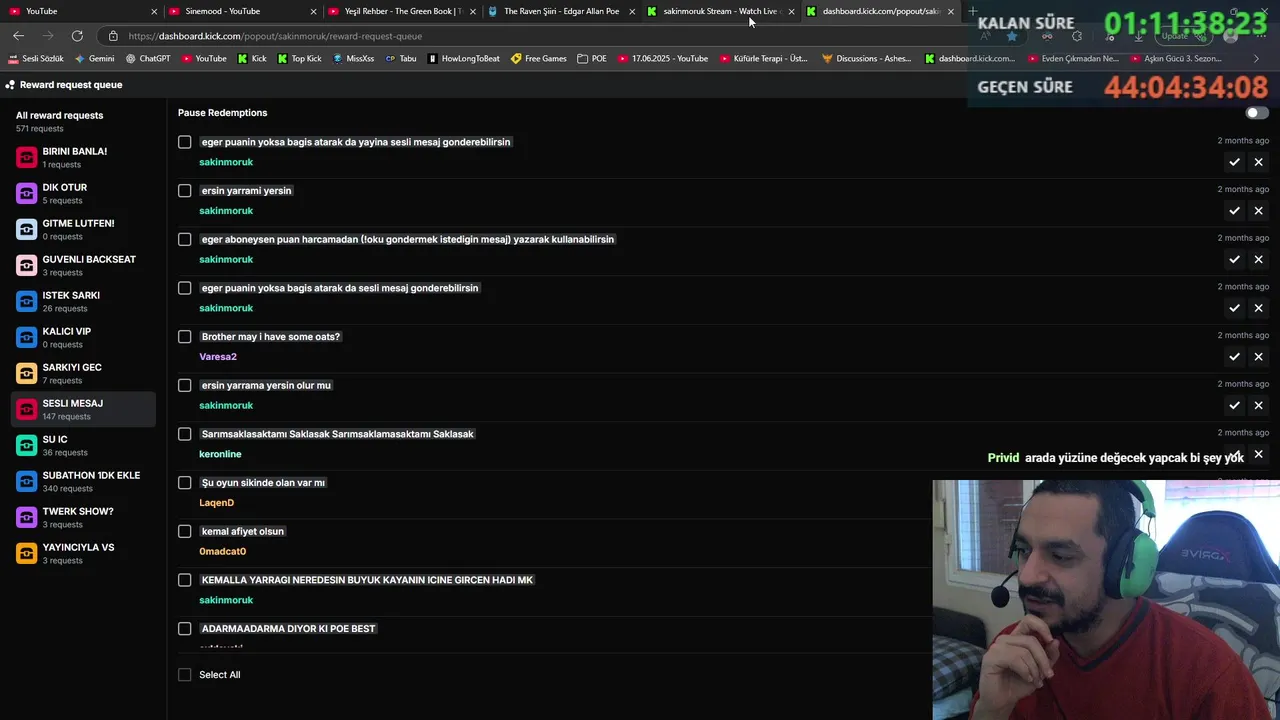Open the Tabu bookmark
Screen dimensions: 1280x720
click(x=401, y=58)
